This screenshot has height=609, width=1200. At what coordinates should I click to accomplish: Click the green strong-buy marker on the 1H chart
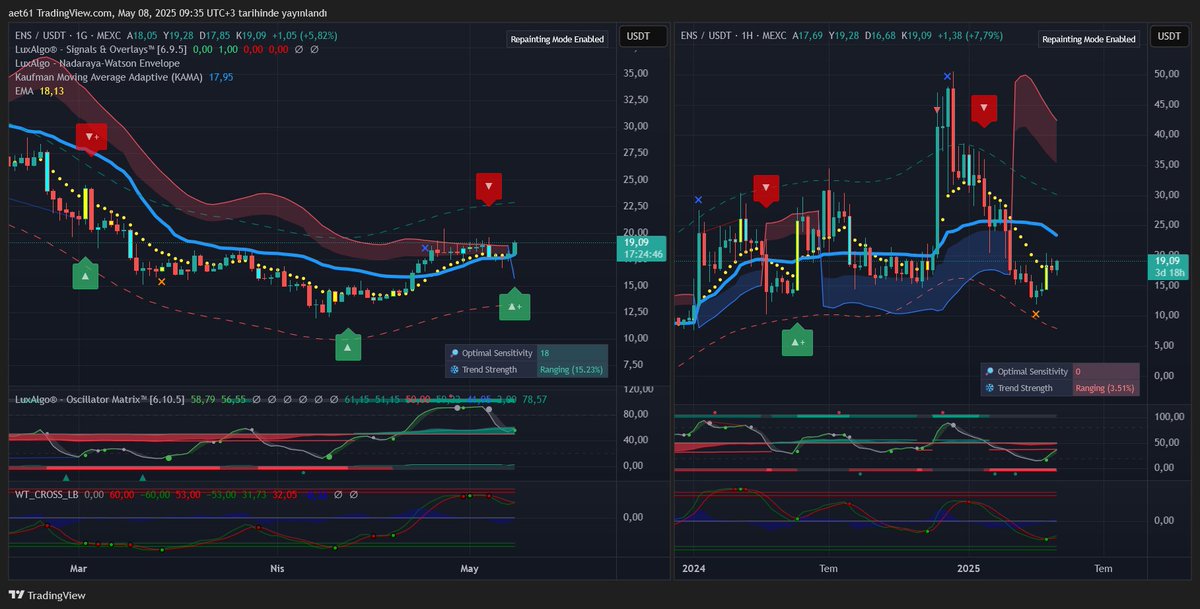[x=797, y=342]
